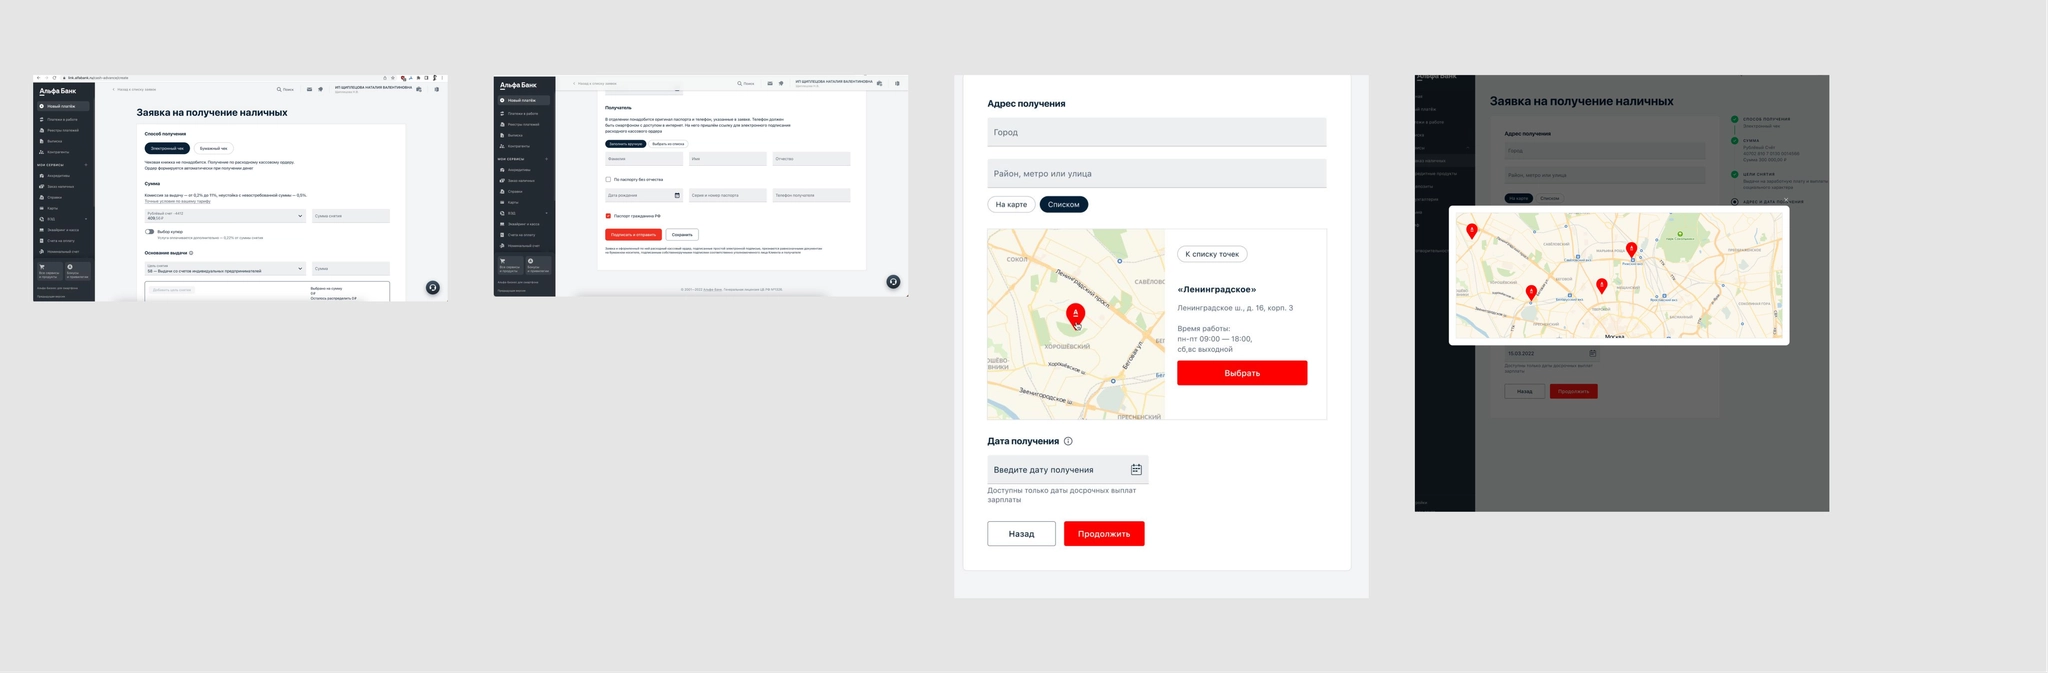Open the Рублёвый счёт dropdown

[225, 215]
